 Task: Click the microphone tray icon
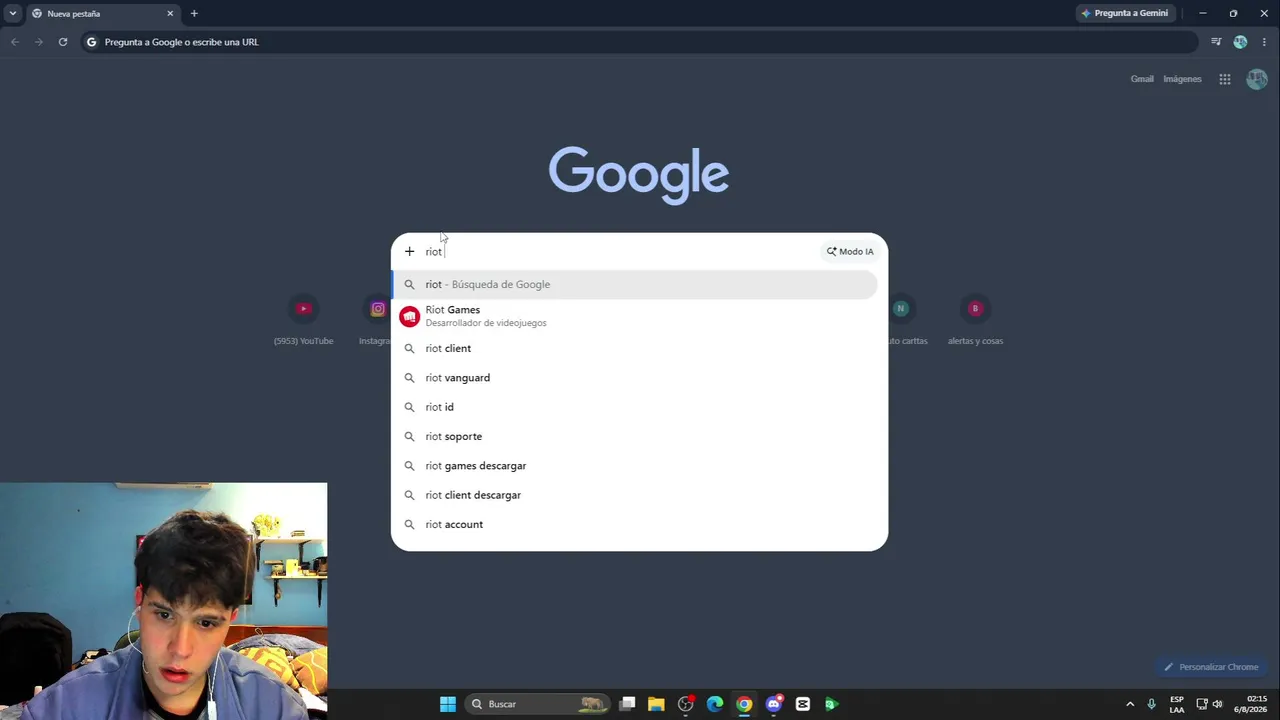pyautogui.click(x=1152, y=704)
